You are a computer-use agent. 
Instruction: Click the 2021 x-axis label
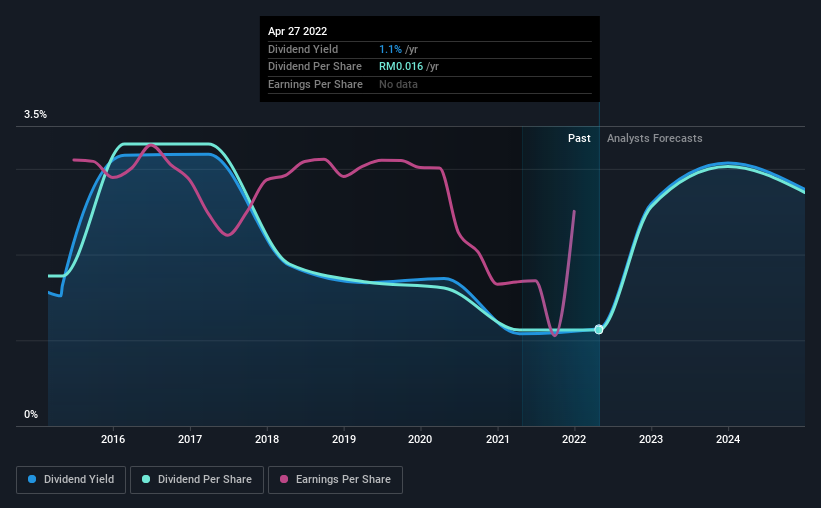(x=497, y=439)
